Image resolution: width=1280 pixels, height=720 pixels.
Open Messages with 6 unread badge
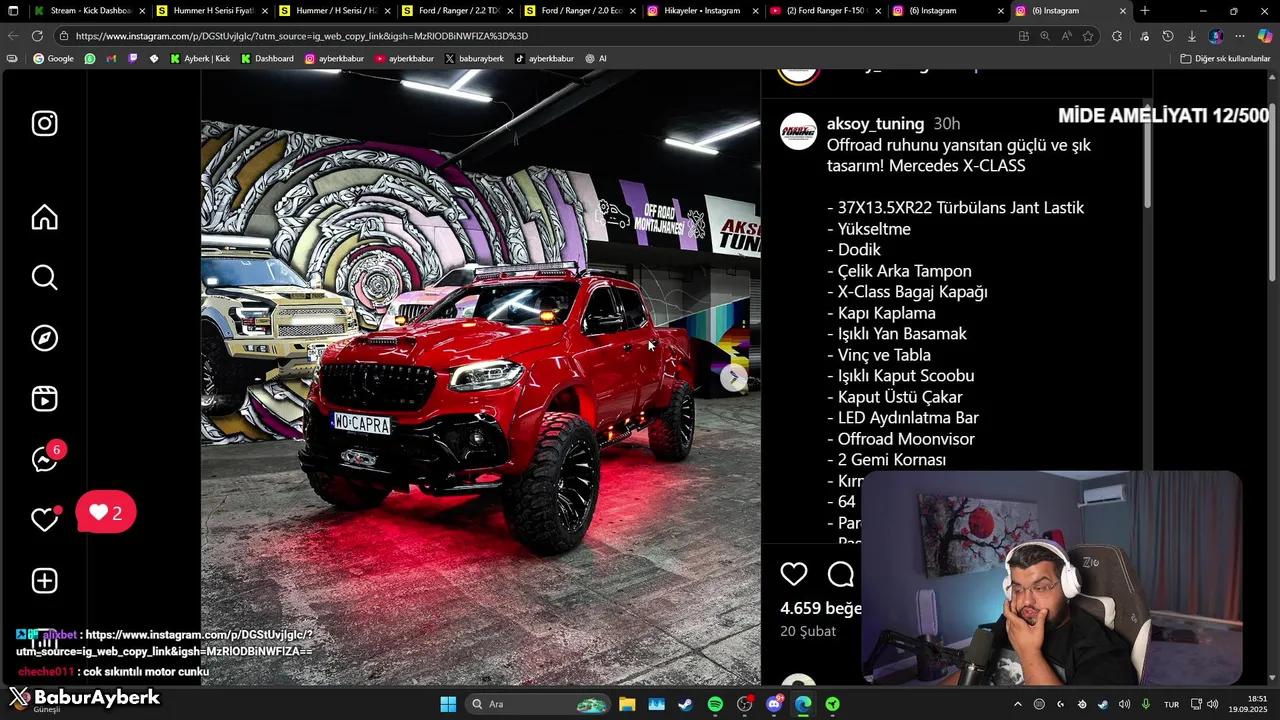click(46, 457)
